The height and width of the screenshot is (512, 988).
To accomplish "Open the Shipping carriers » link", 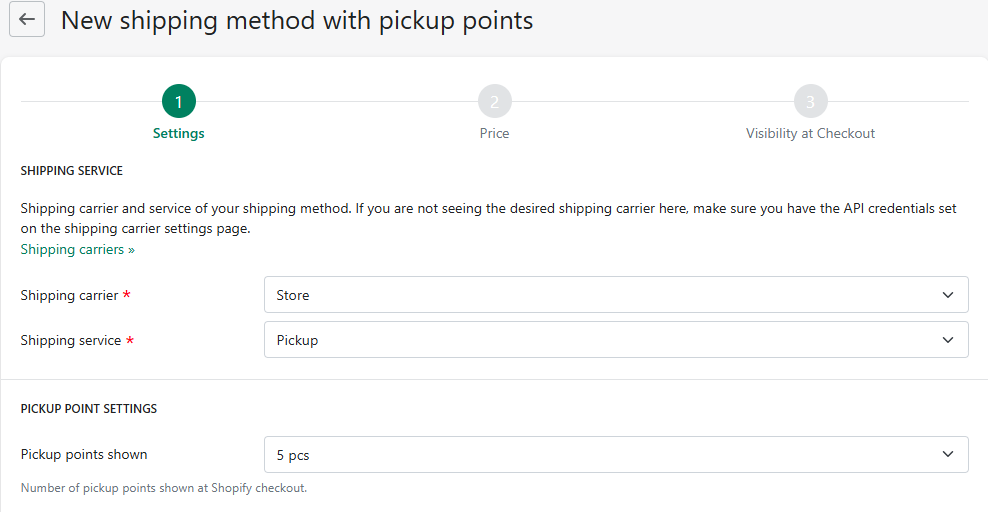I will click(x=77, y=249).
